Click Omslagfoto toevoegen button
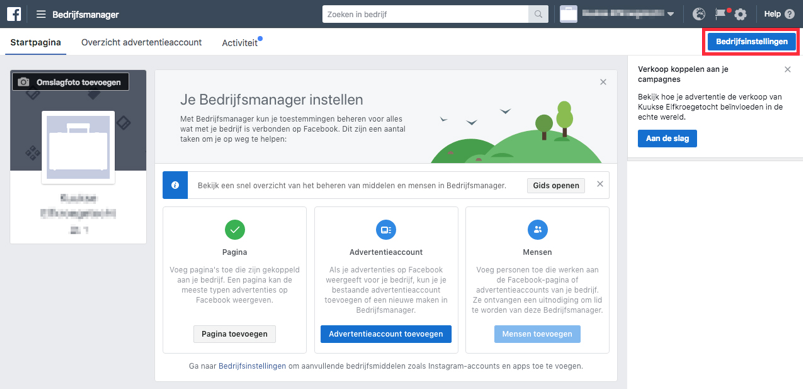Screen dimensions: 803x389 coord(71,82)
